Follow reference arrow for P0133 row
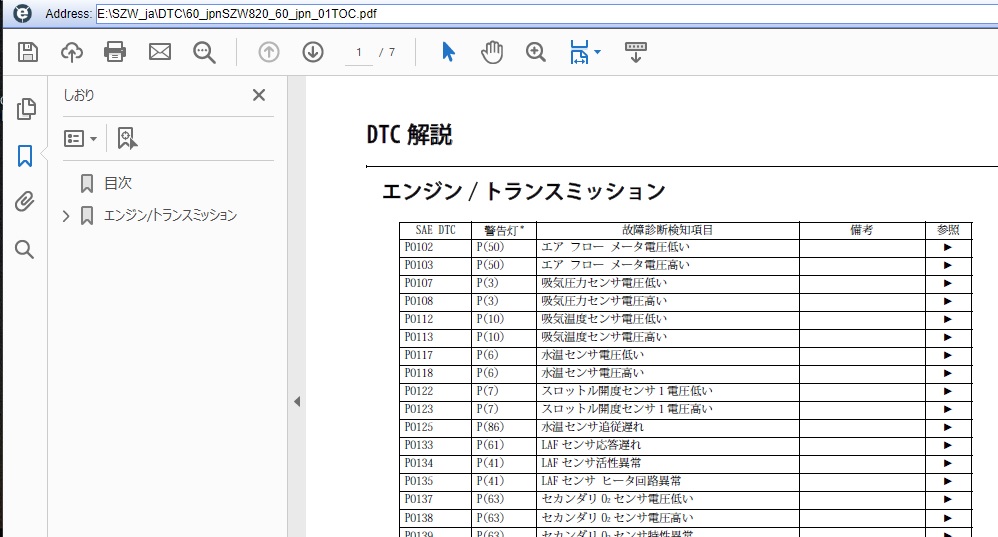Viewport: 998px width, 537px height. [x=948, y=445]
